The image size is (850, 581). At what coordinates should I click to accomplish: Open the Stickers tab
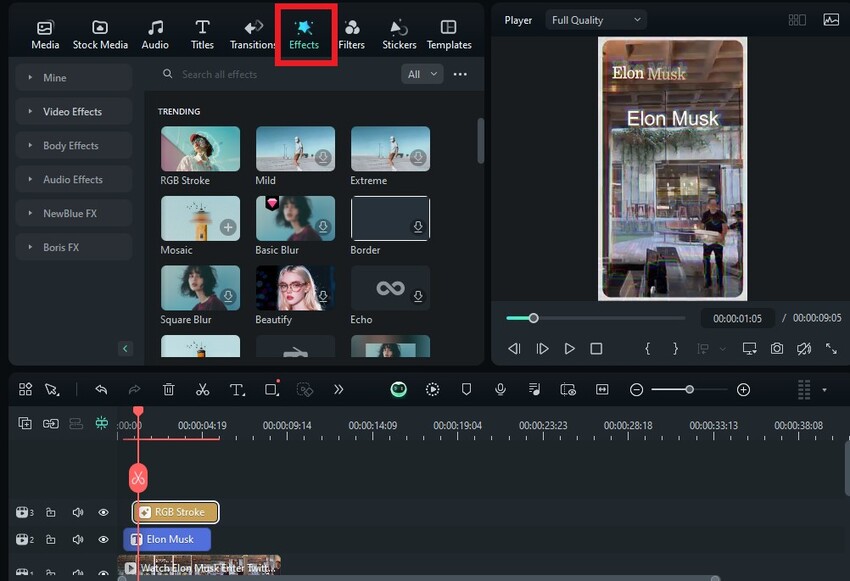tap(399, 35)
